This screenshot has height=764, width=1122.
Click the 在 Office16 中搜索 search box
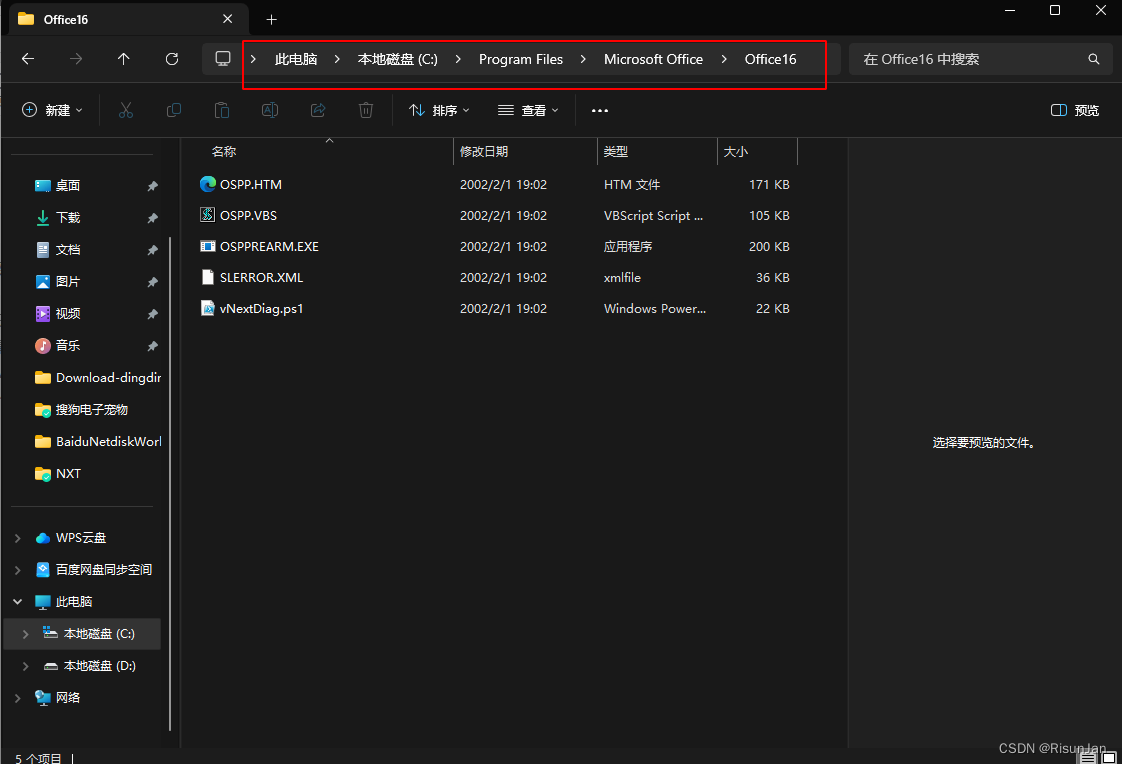[980, 59]
